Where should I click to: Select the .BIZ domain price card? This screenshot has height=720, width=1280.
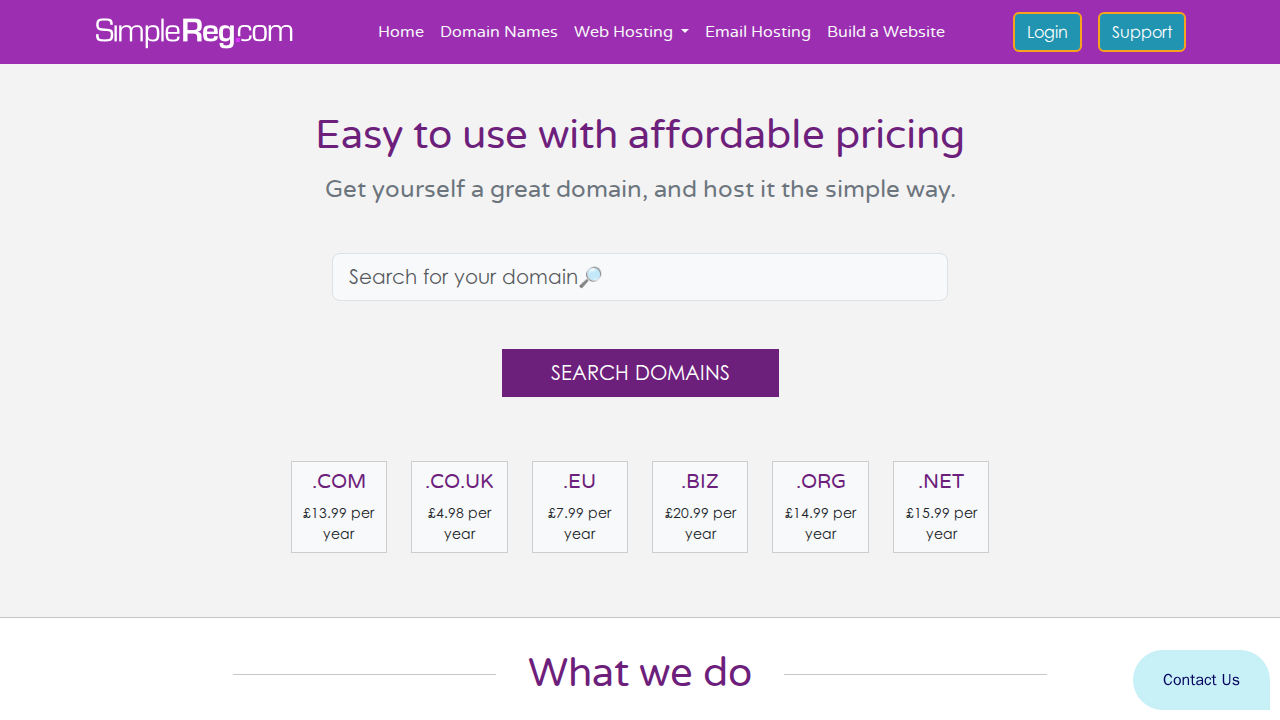(700, 507)
